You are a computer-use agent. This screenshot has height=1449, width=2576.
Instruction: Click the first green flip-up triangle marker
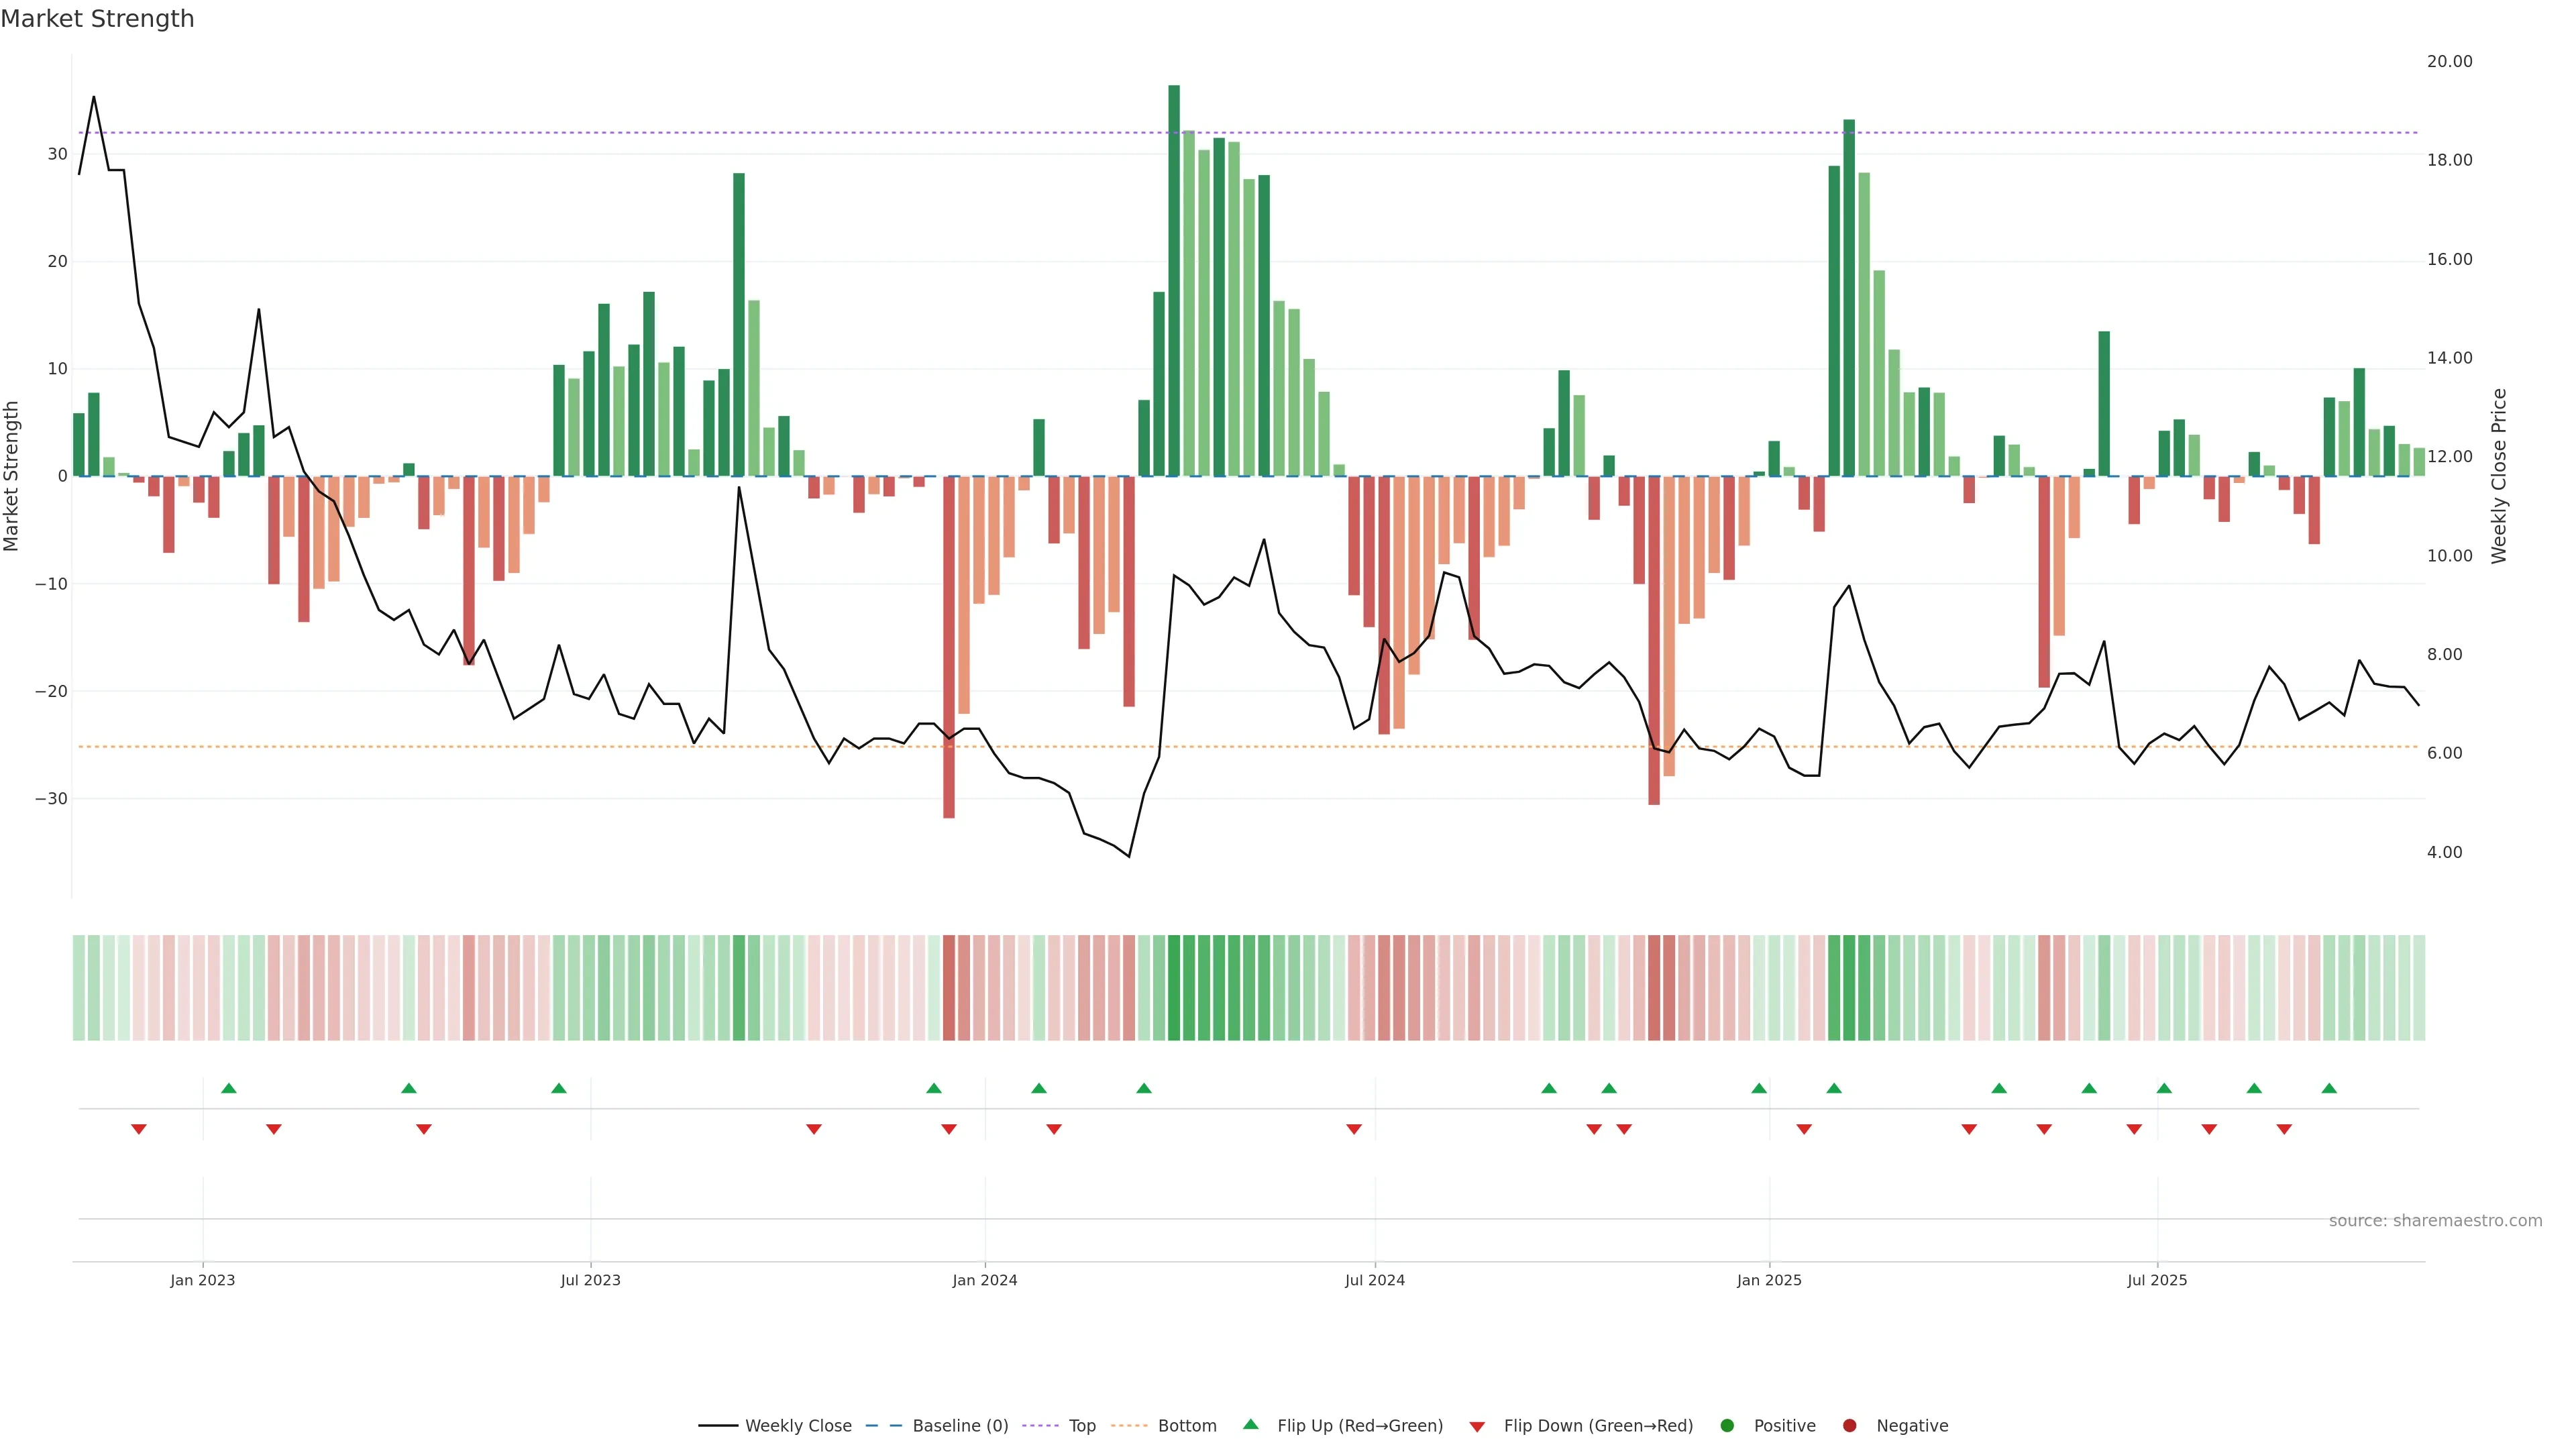(x=229, y=1088)
